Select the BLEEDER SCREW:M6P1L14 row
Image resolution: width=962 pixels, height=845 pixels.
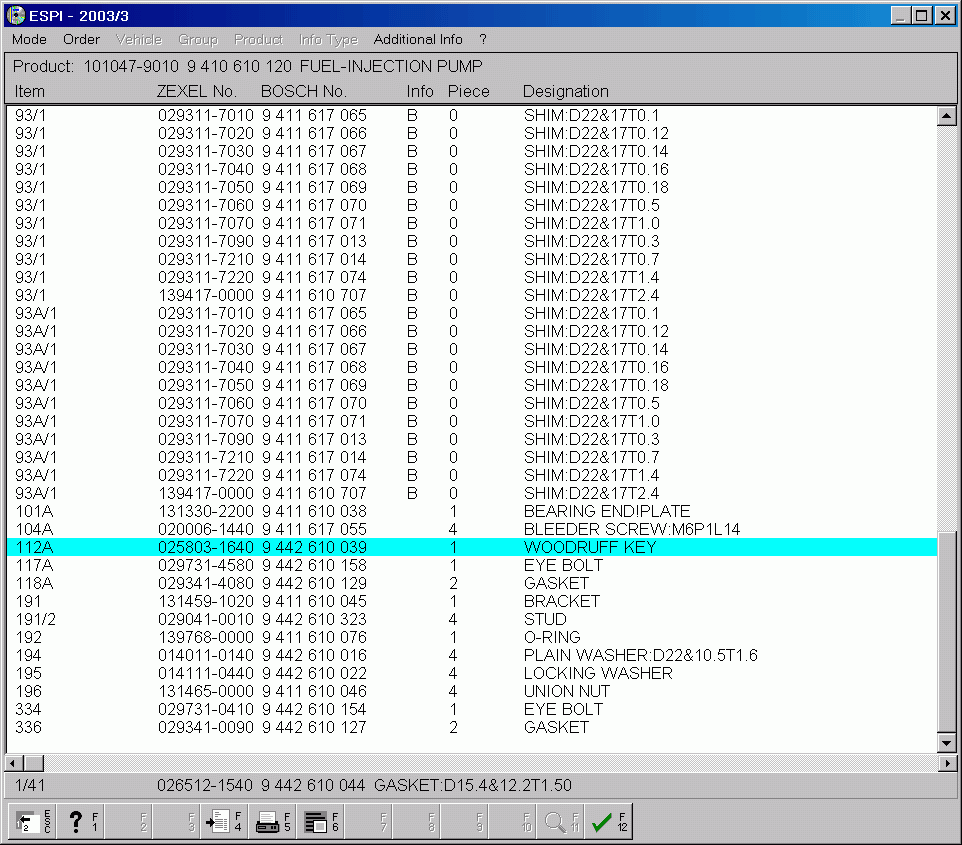tap(471, 529)
